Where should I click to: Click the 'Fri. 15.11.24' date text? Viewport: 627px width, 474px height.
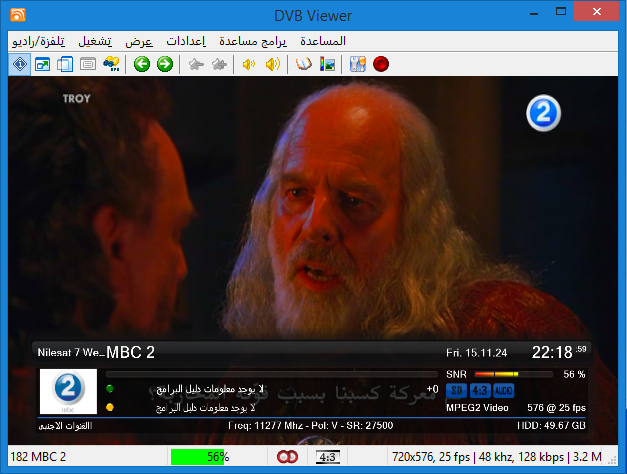click(x=477, y=353)
